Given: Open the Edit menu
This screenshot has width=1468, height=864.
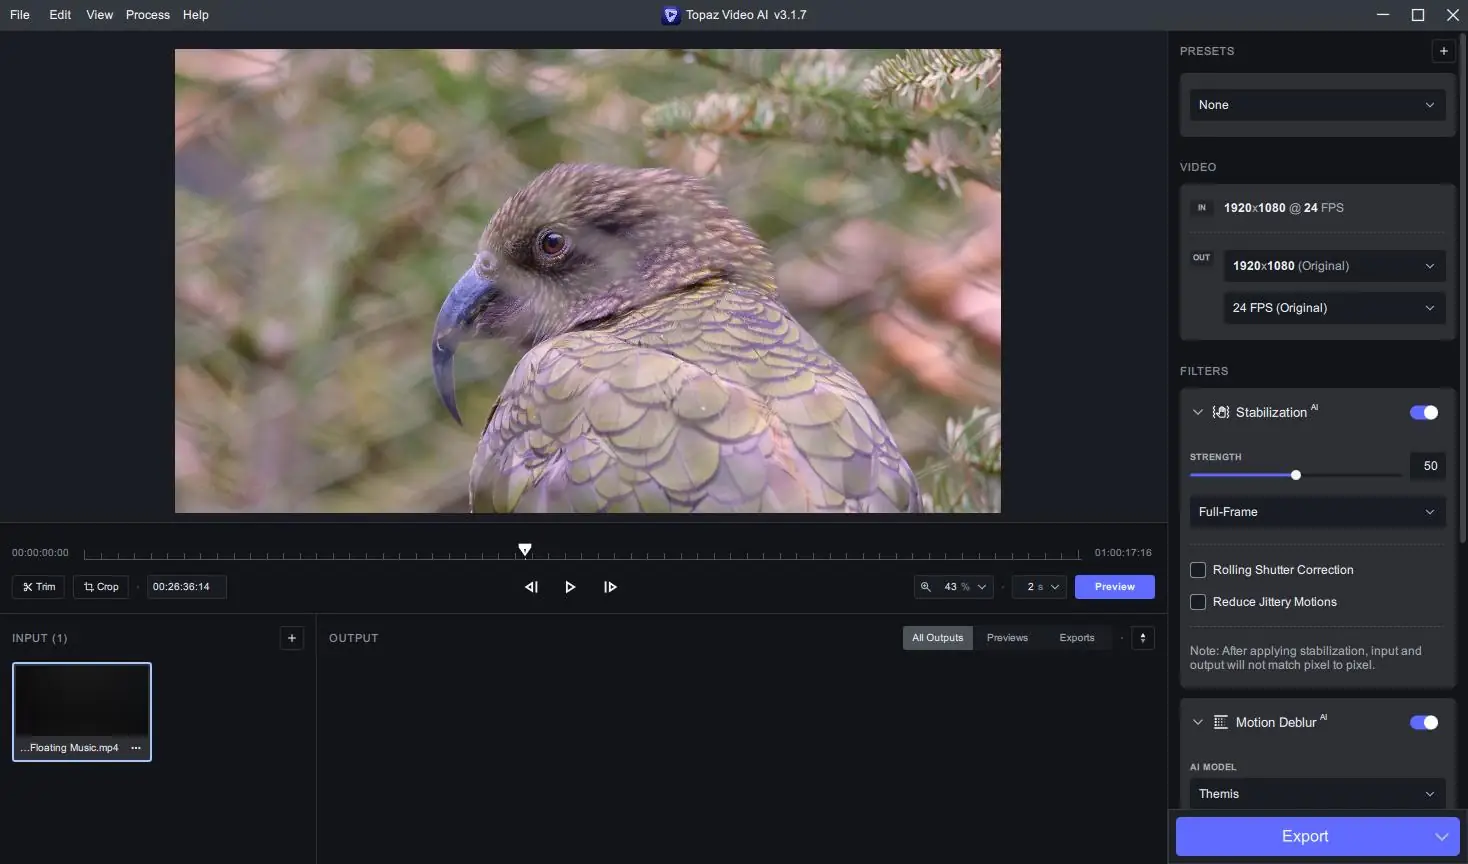Looking at the screenshot, I should click(x=60, y=15).
